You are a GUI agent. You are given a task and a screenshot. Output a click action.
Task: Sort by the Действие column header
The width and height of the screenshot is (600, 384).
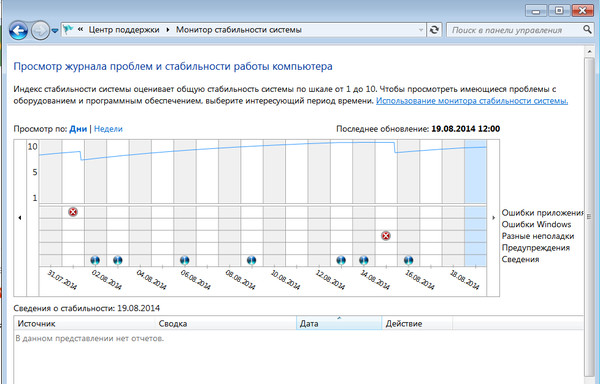pyautogui.click(x=417, y=324)
